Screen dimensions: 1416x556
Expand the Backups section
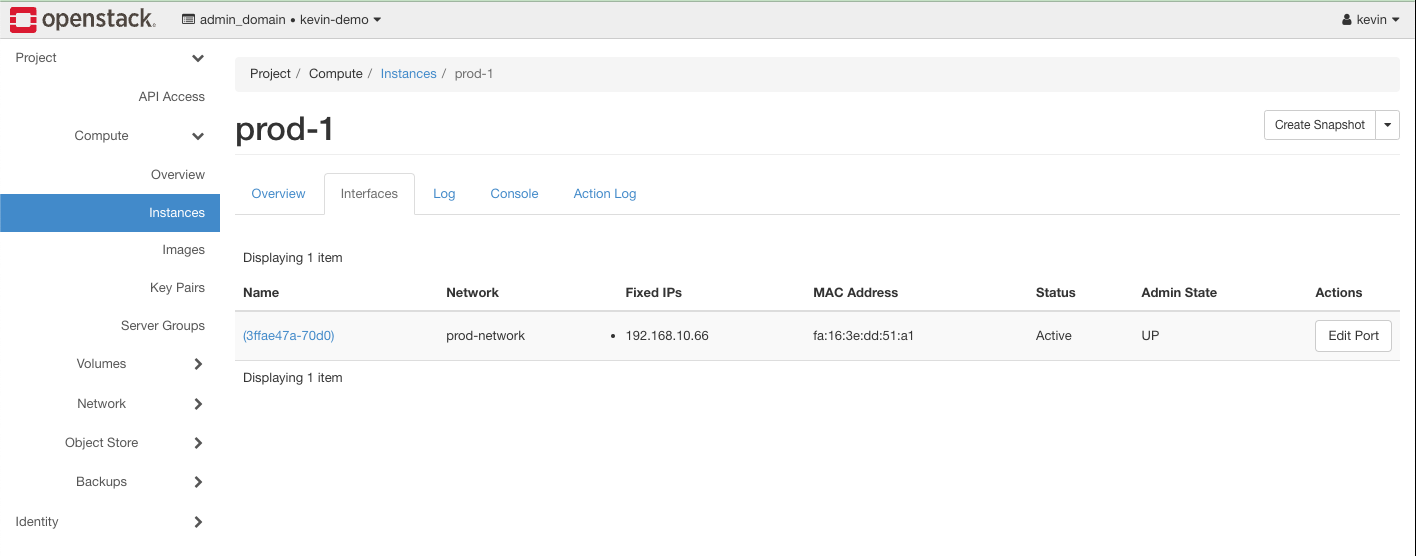click(198, 482)
